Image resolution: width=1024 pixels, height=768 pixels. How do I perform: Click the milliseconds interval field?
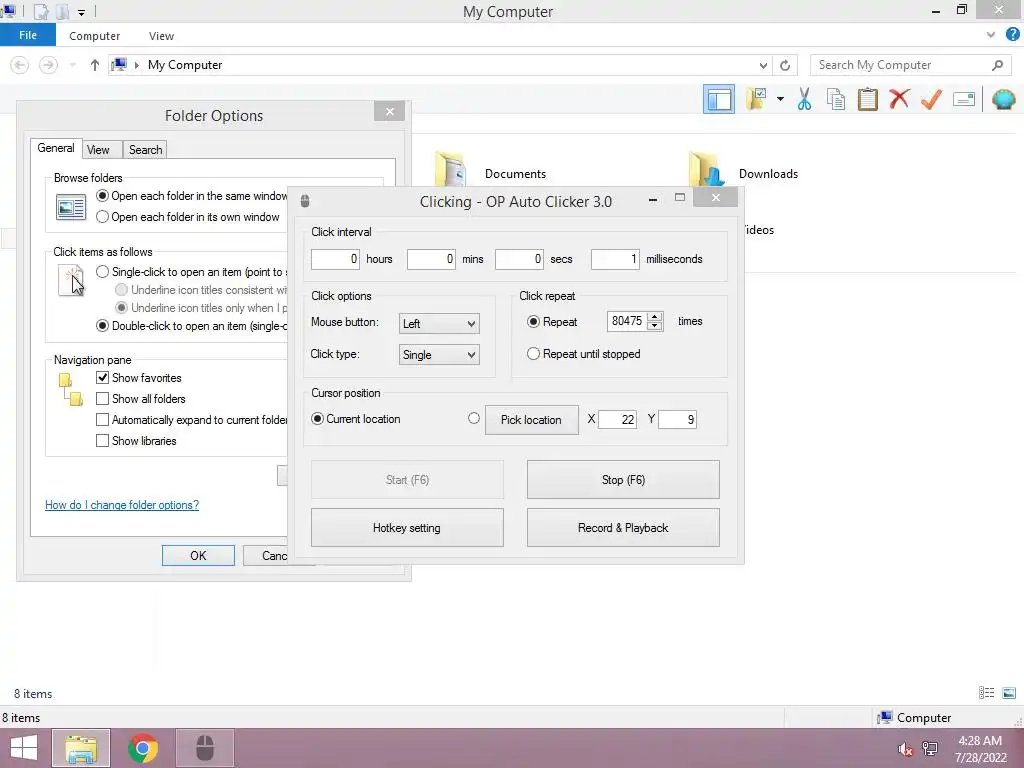(615, 259)
